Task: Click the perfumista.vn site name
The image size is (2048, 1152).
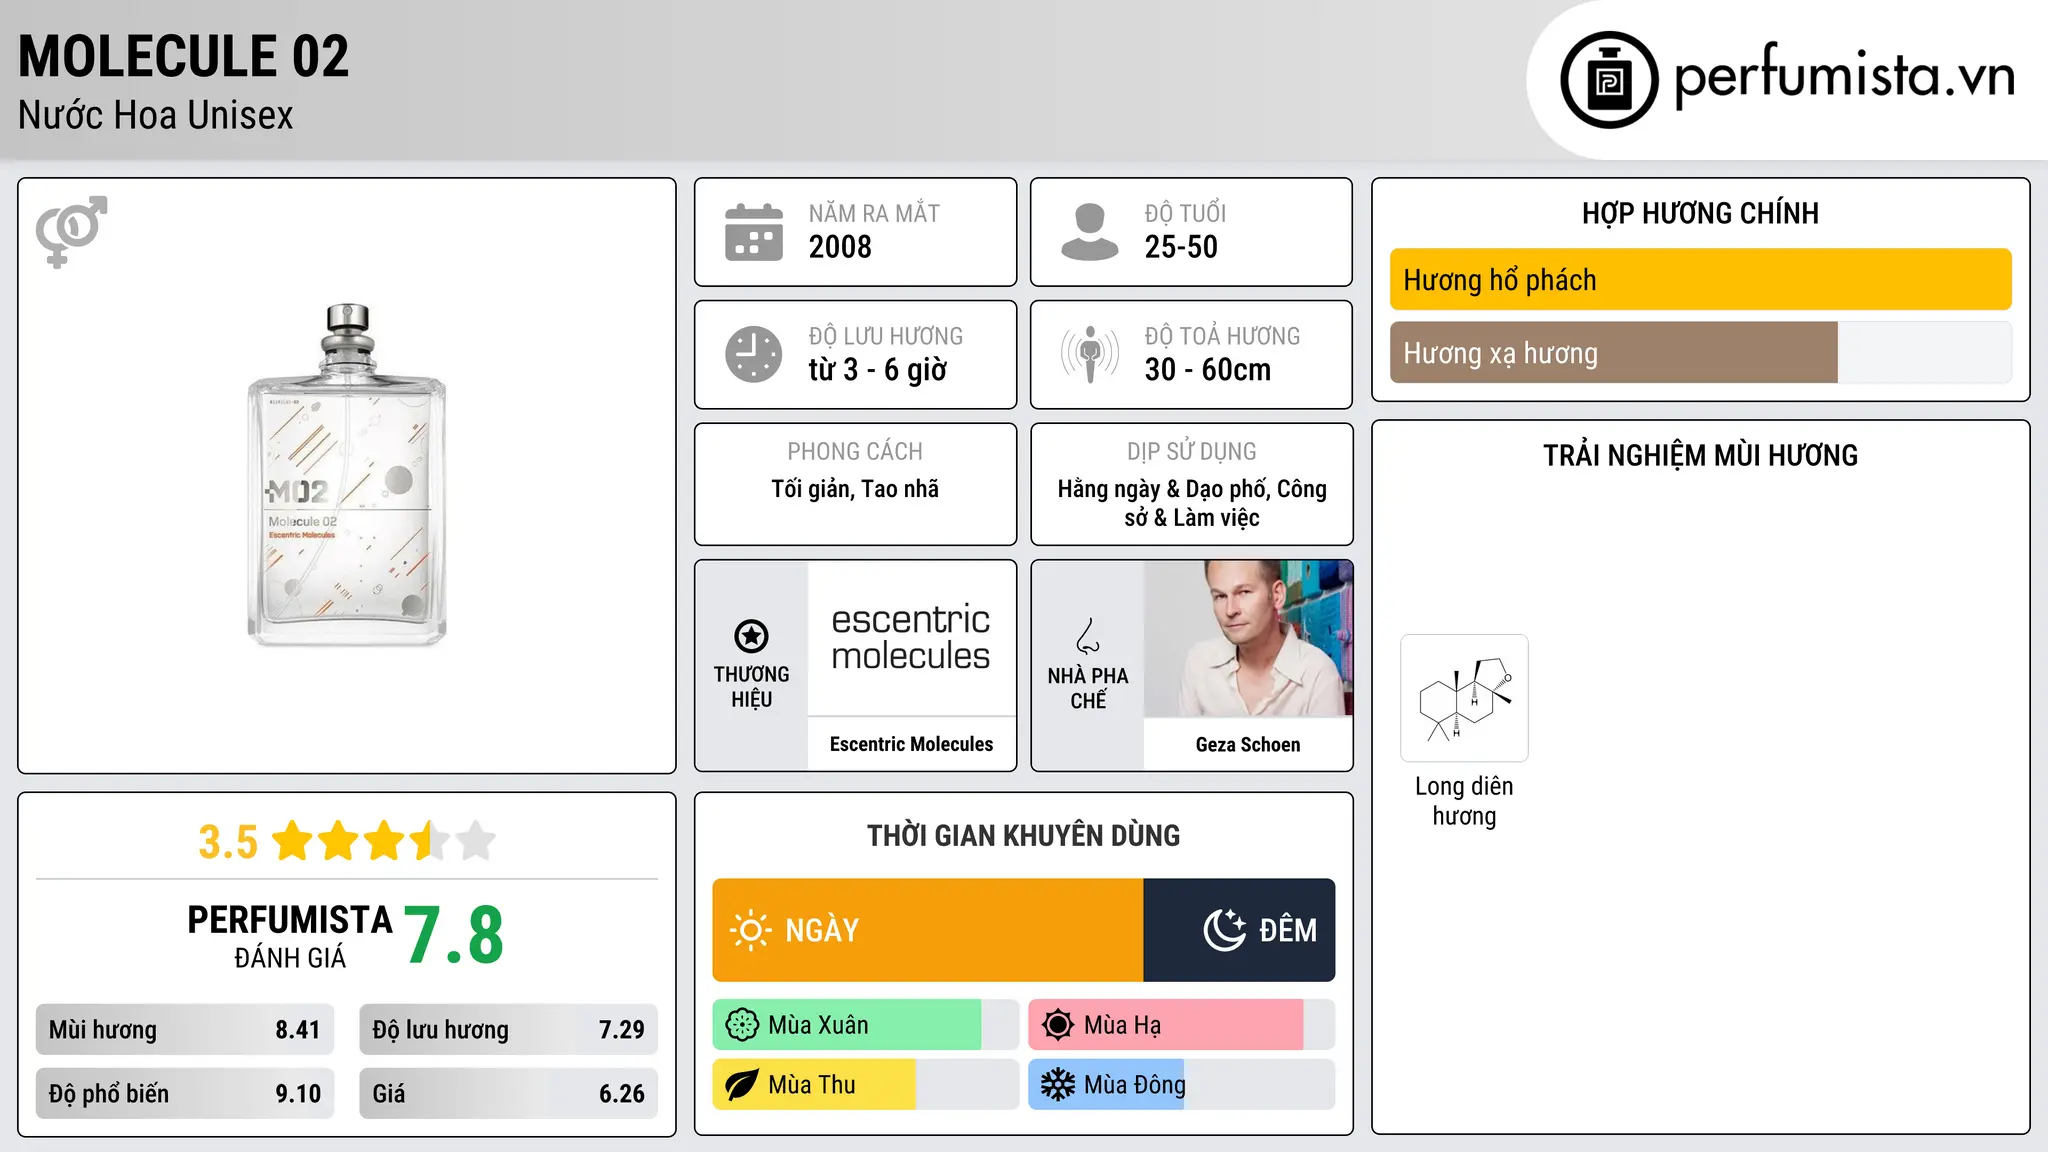Action: [x=1844, y=76]
